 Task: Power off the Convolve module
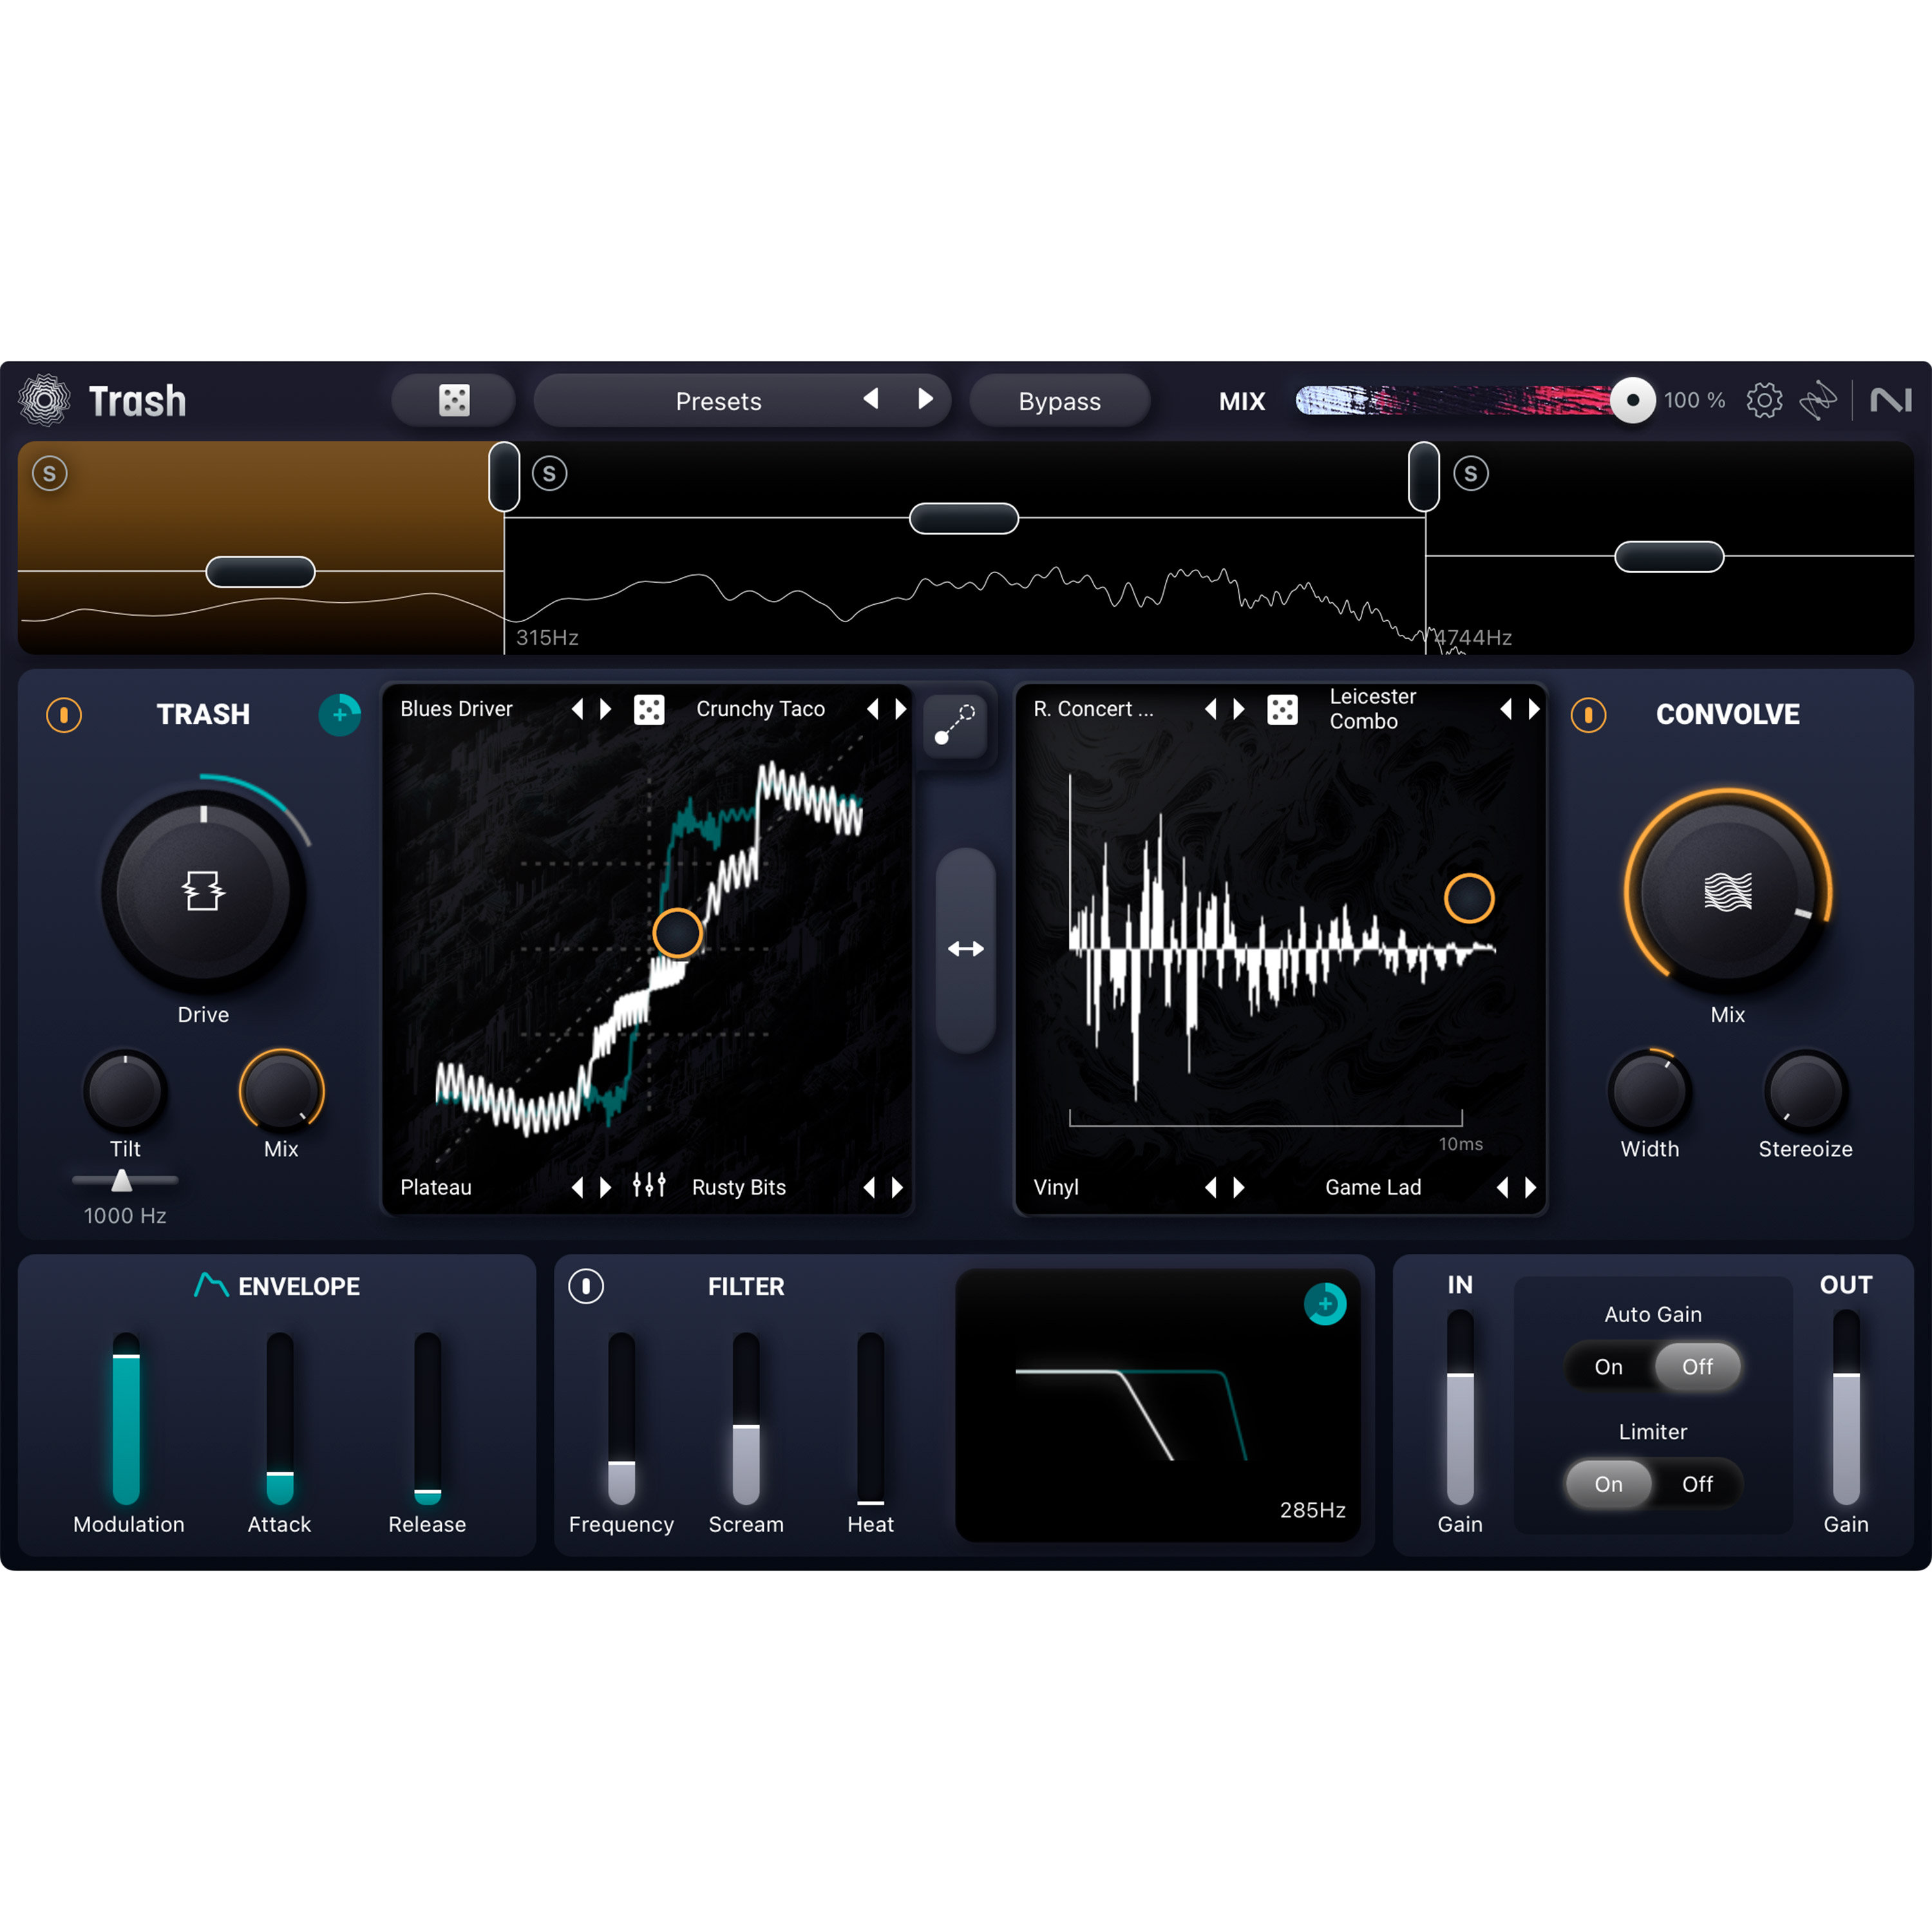1588,715
